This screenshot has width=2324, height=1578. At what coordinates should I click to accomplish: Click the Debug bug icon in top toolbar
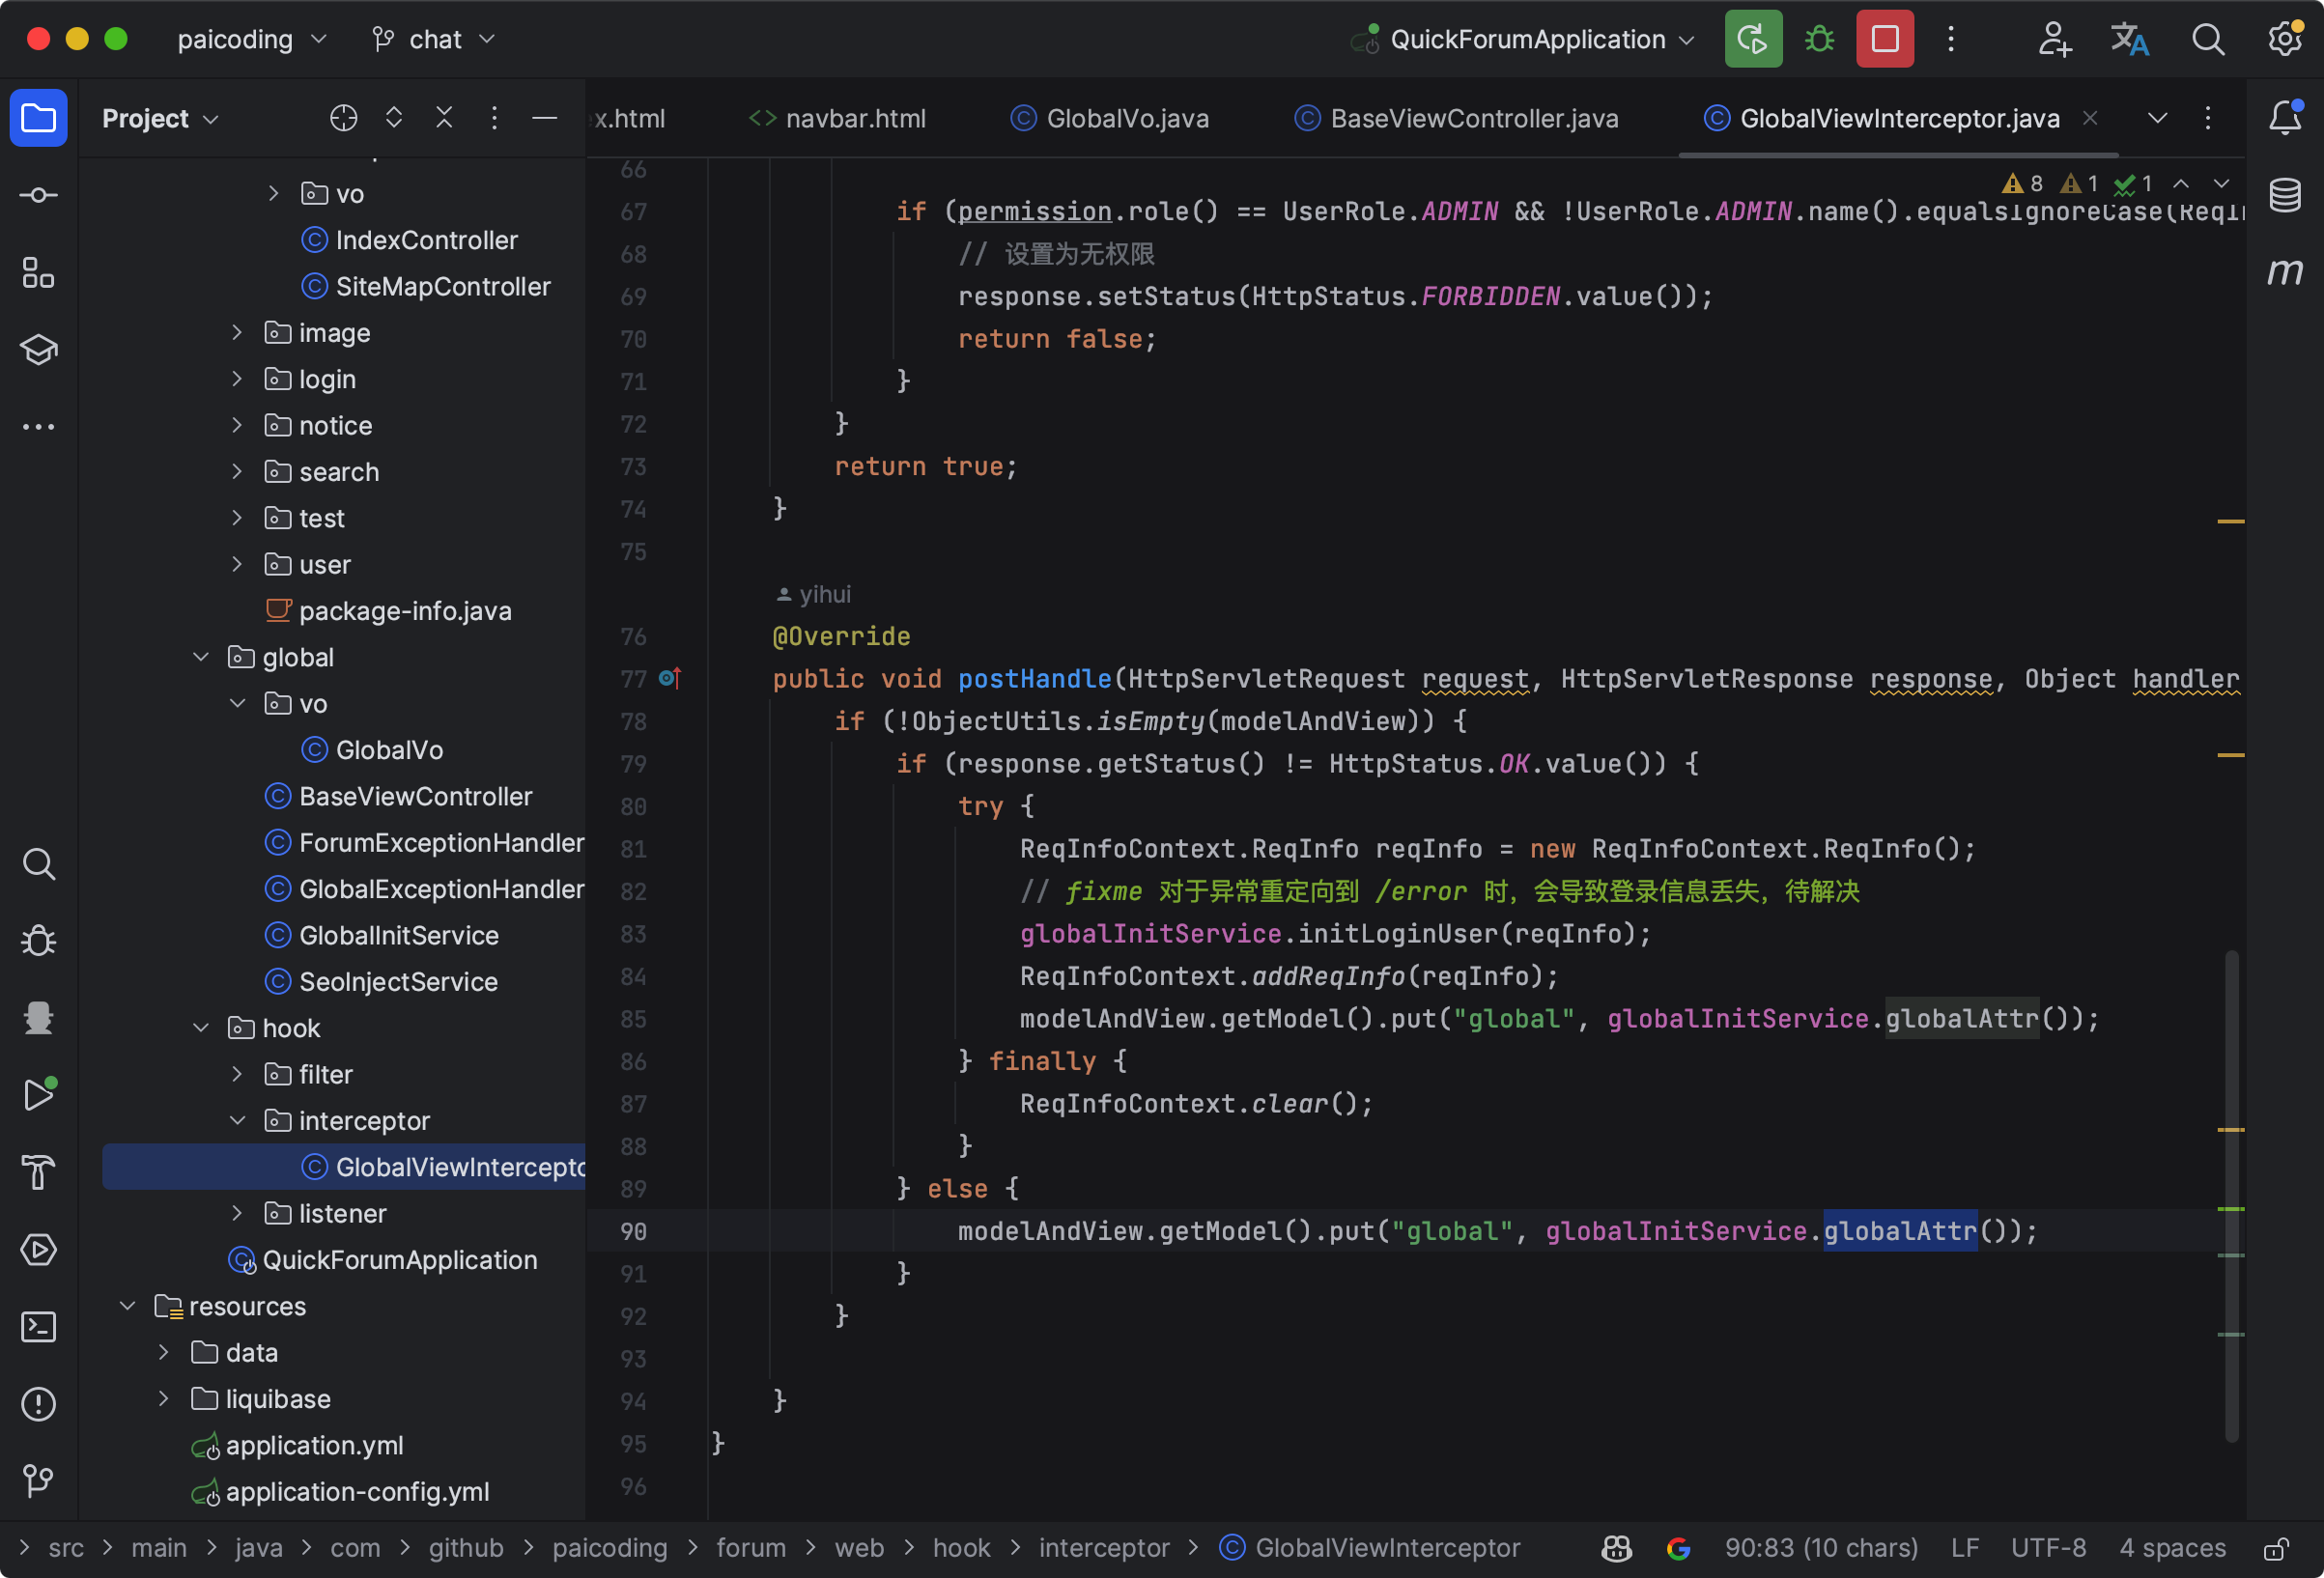tap(1819, 39)
